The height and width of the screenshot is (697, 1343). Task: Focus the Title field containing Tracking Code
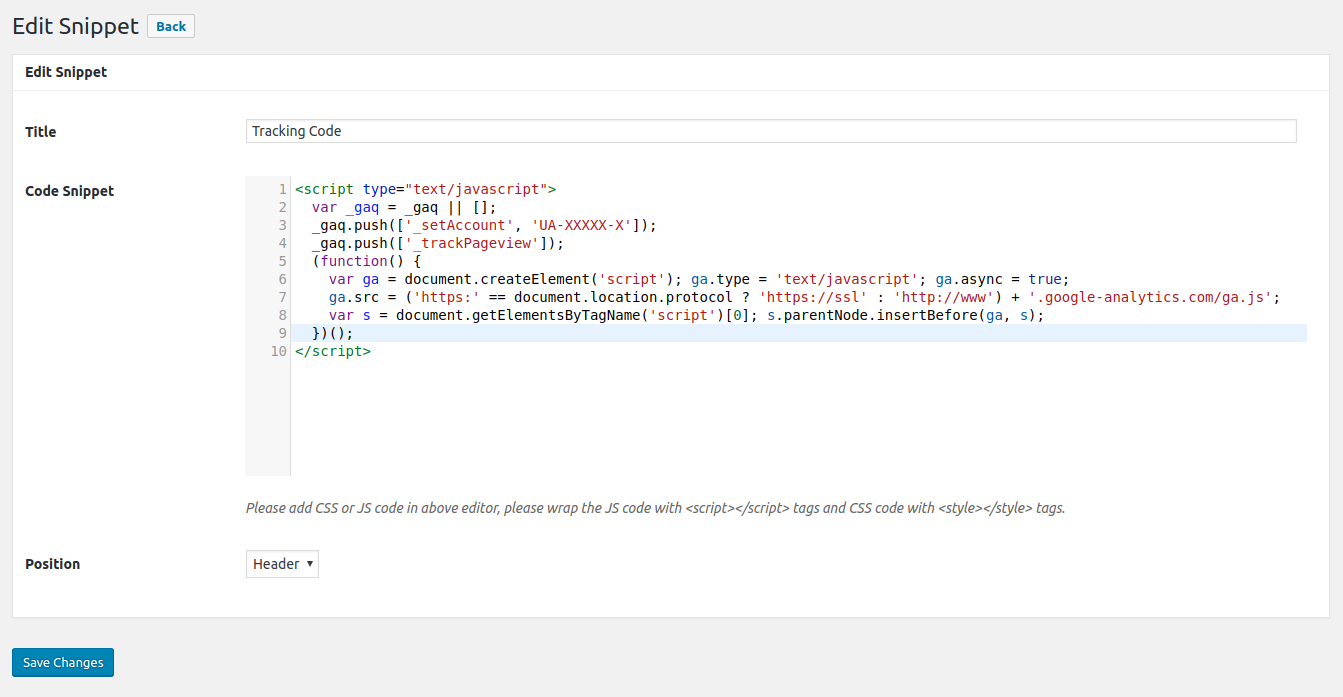pos(771,131)
